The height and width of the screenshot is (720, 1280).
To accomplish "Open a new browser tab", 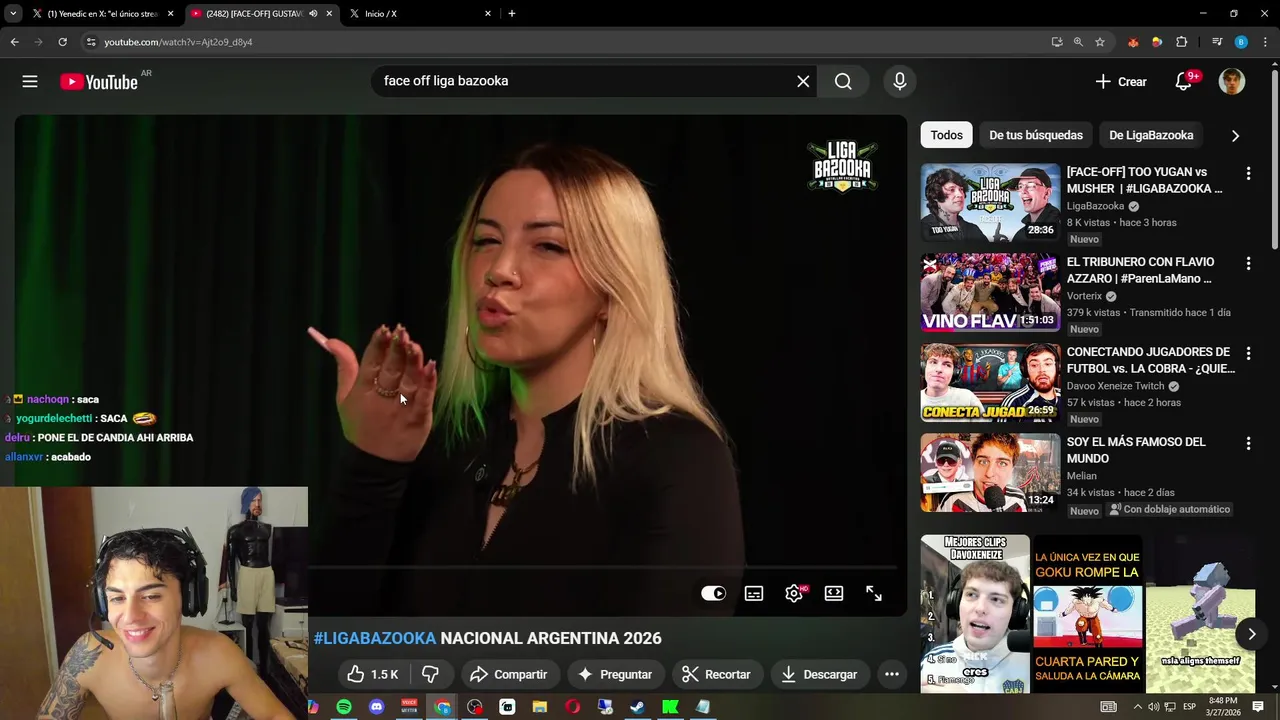I will click(512, 14).
